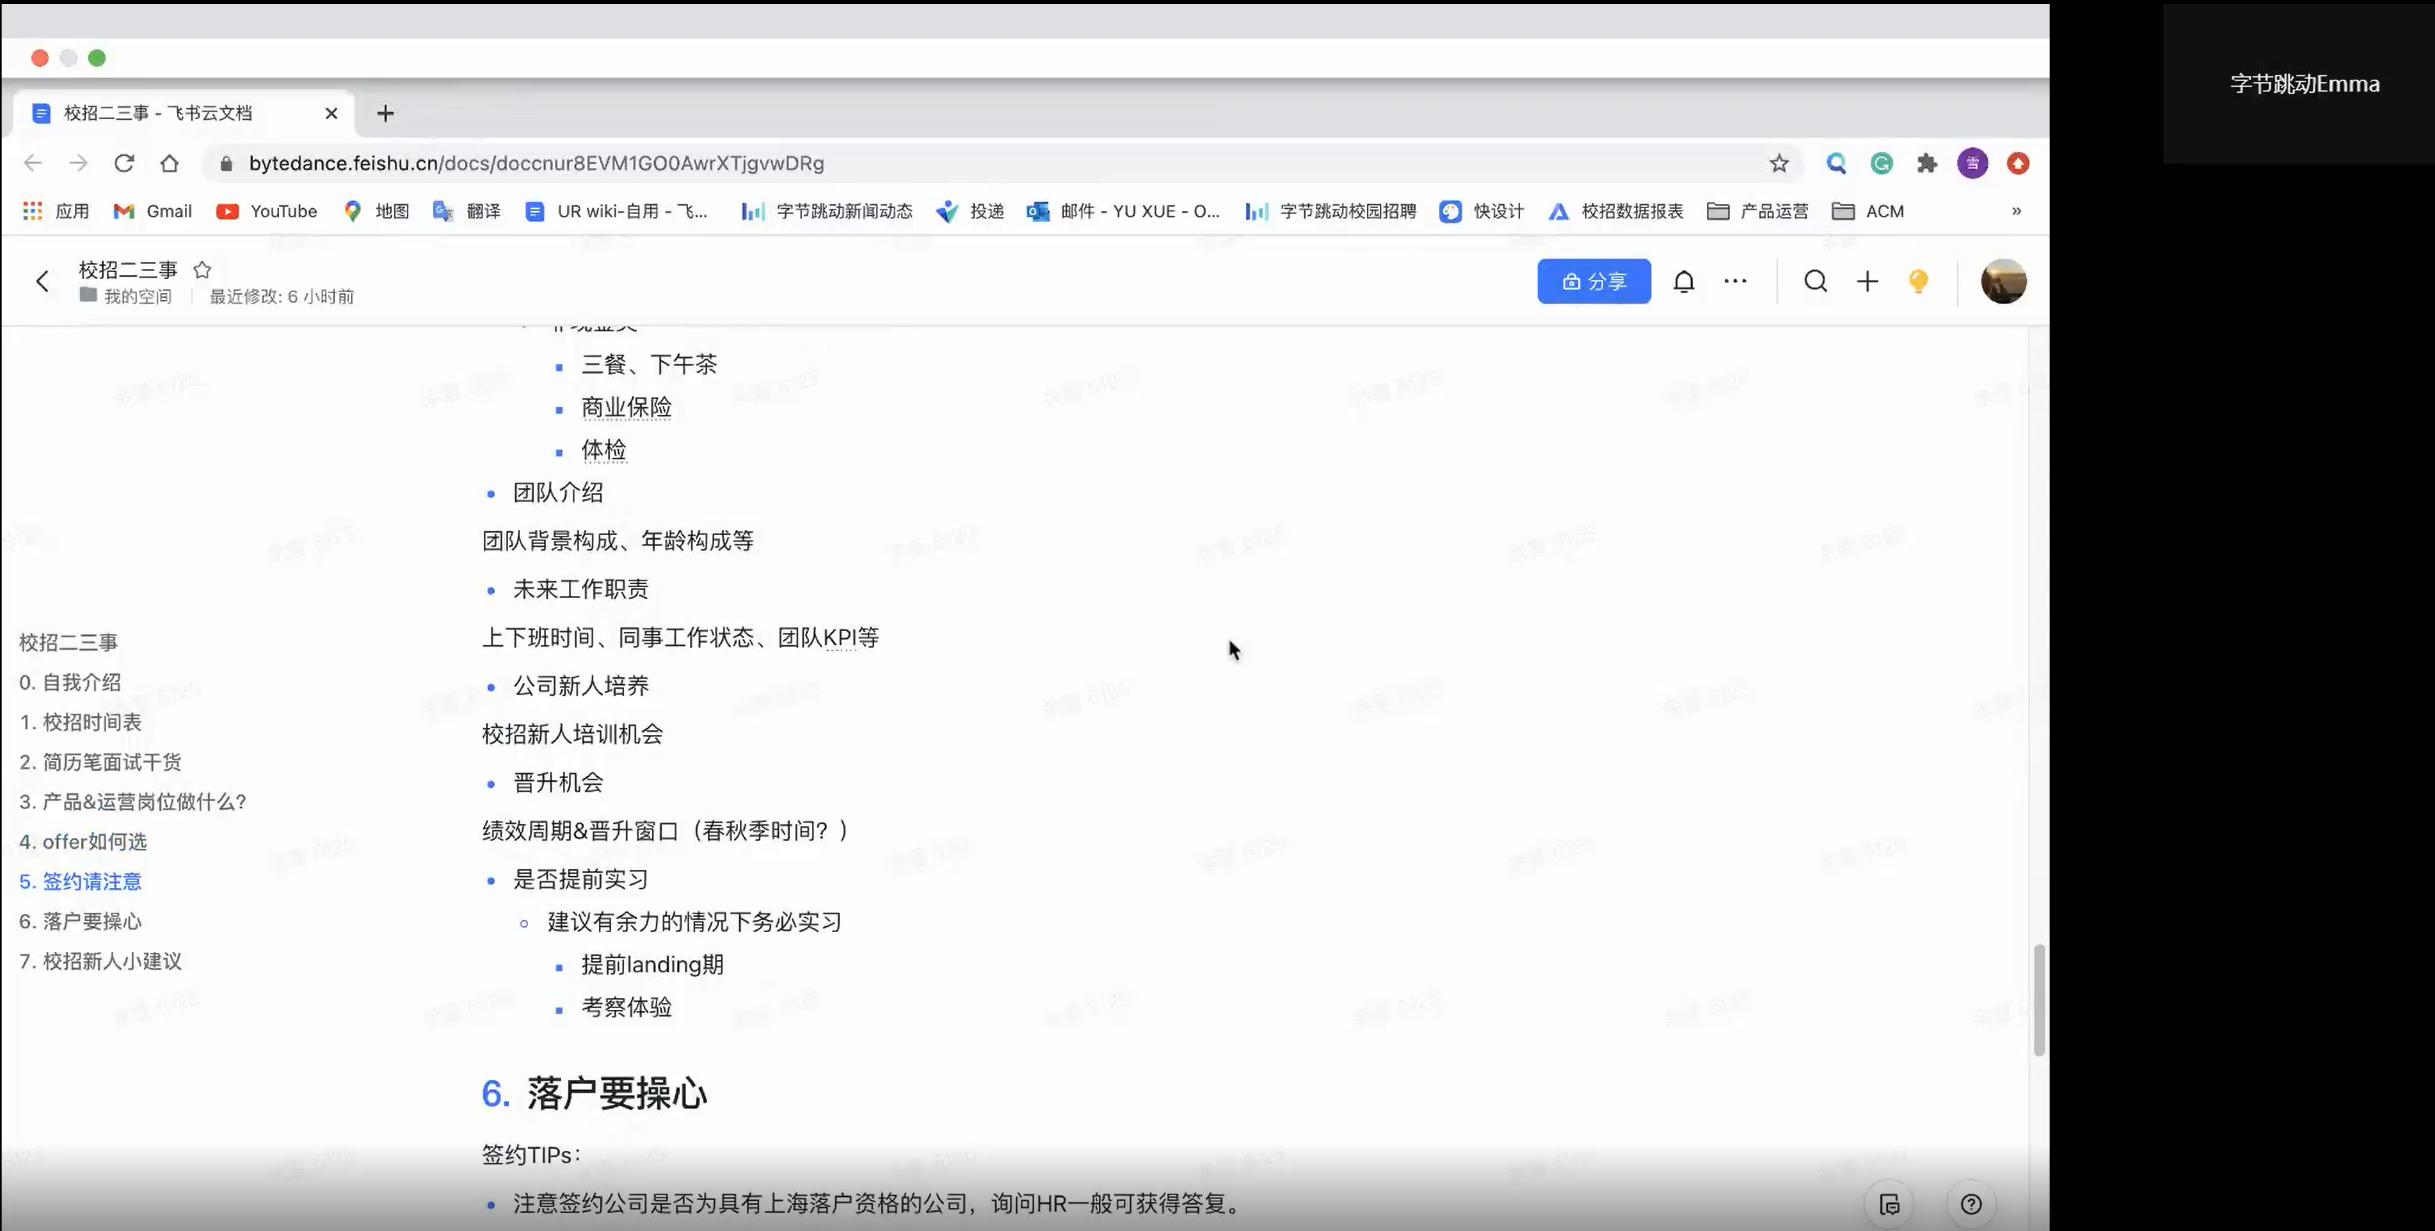Image resolution: width=2435 pixels, height=1231 pixels.
Task: Go back with the browser back arrow
Action: pos(33,163)
